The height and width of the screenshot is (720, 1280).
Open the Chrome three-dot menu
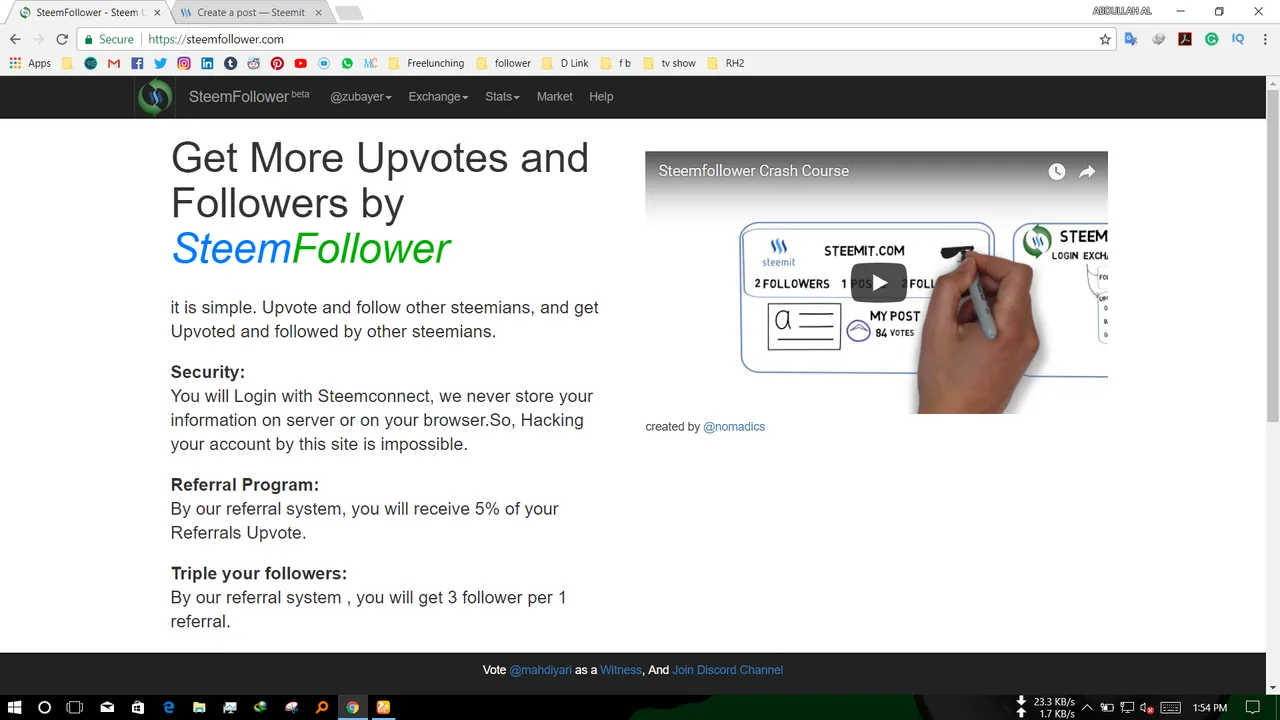pos(1264,39)
